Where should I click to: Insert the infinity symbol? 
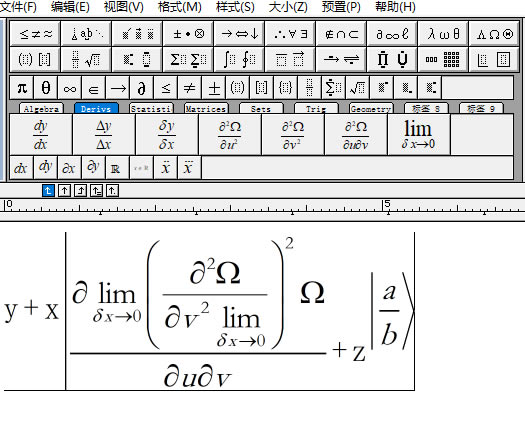[x=70, y=88]
